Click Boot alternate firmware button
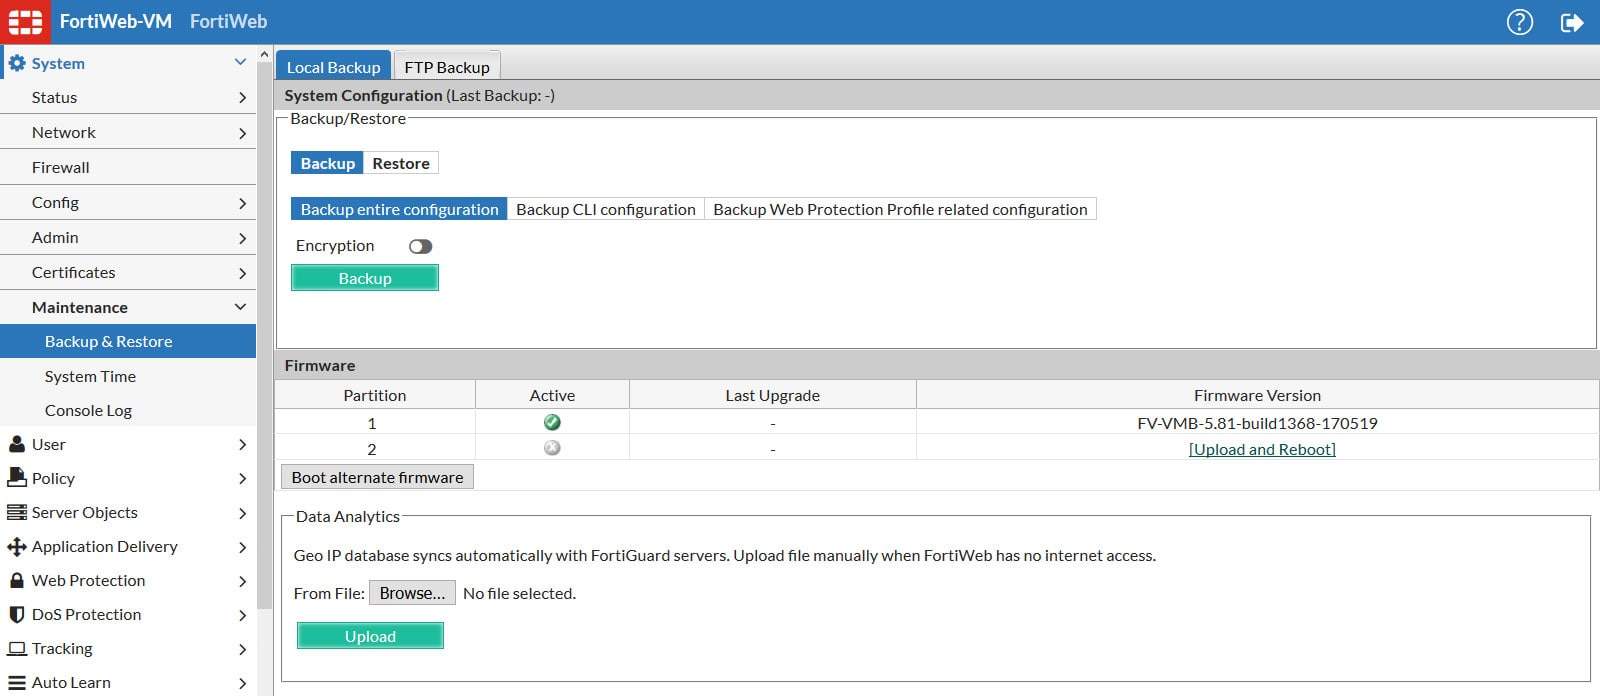 point(377,477)
